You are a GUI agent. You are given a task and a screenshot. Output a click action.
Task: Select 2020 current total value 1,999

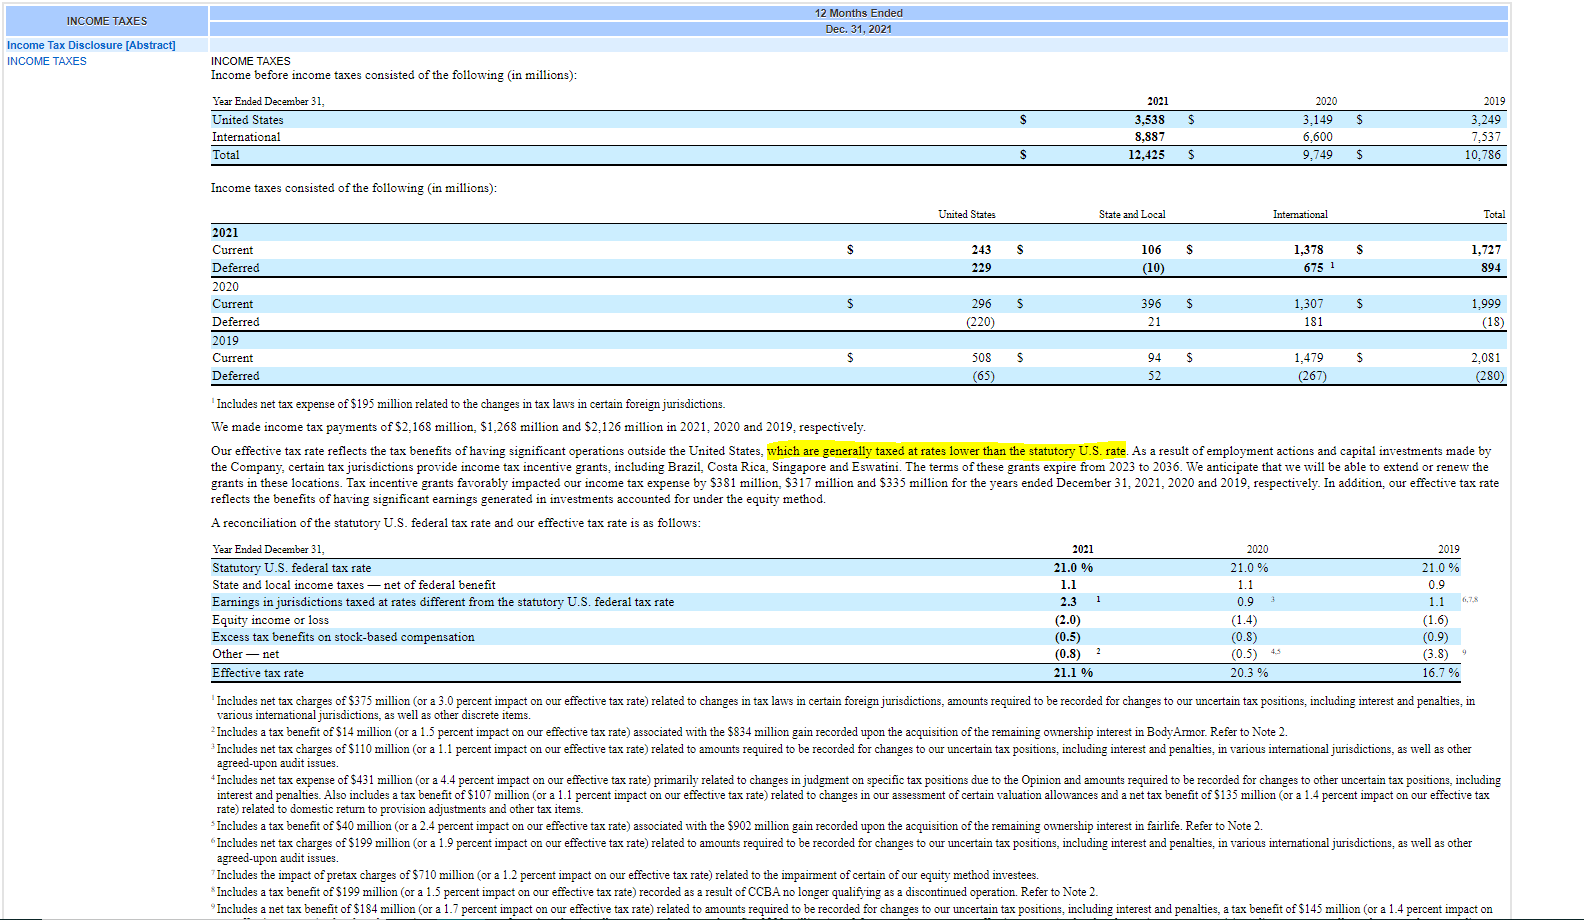coord(1486,304)
